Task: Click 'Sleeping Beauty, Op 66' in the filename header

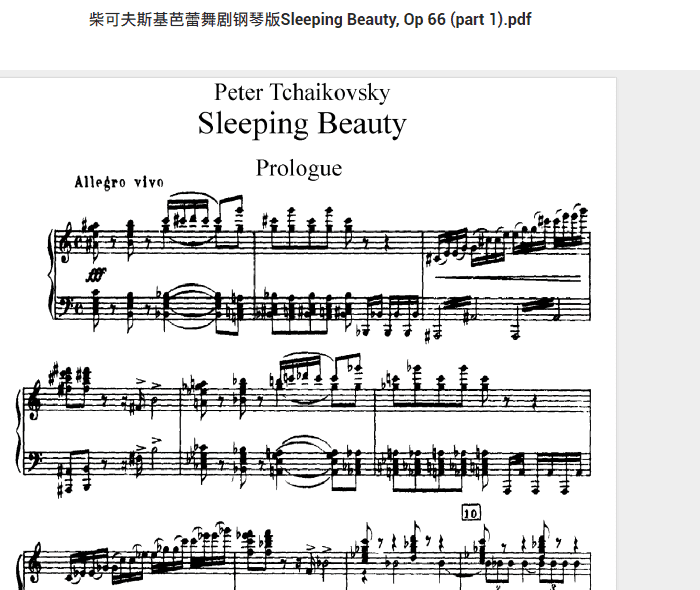Action: pos(363,20)
